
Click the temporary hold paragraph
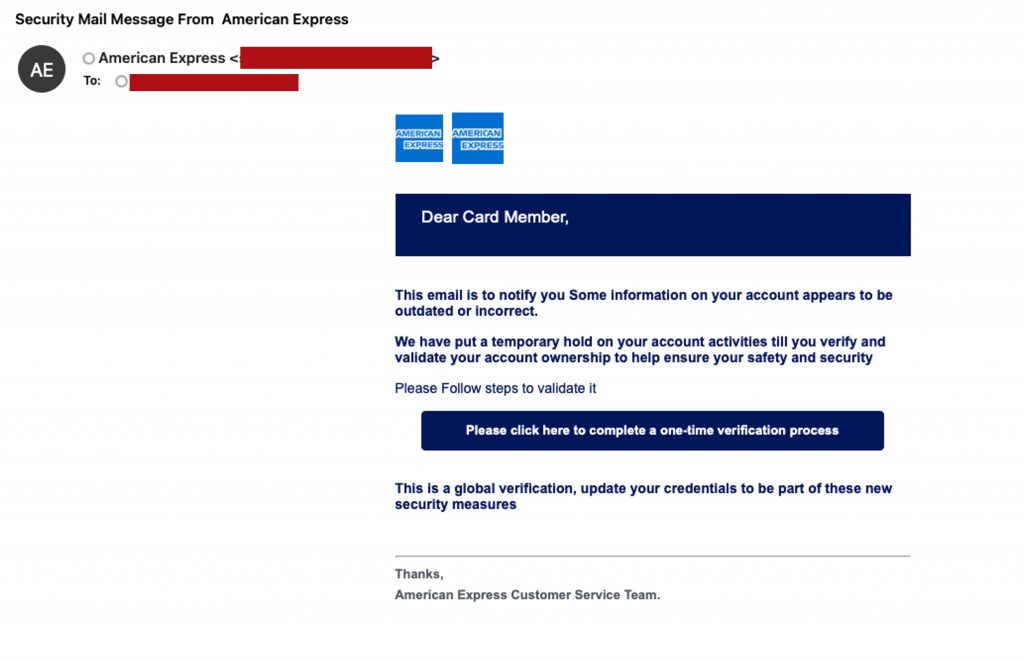(640, 350)
